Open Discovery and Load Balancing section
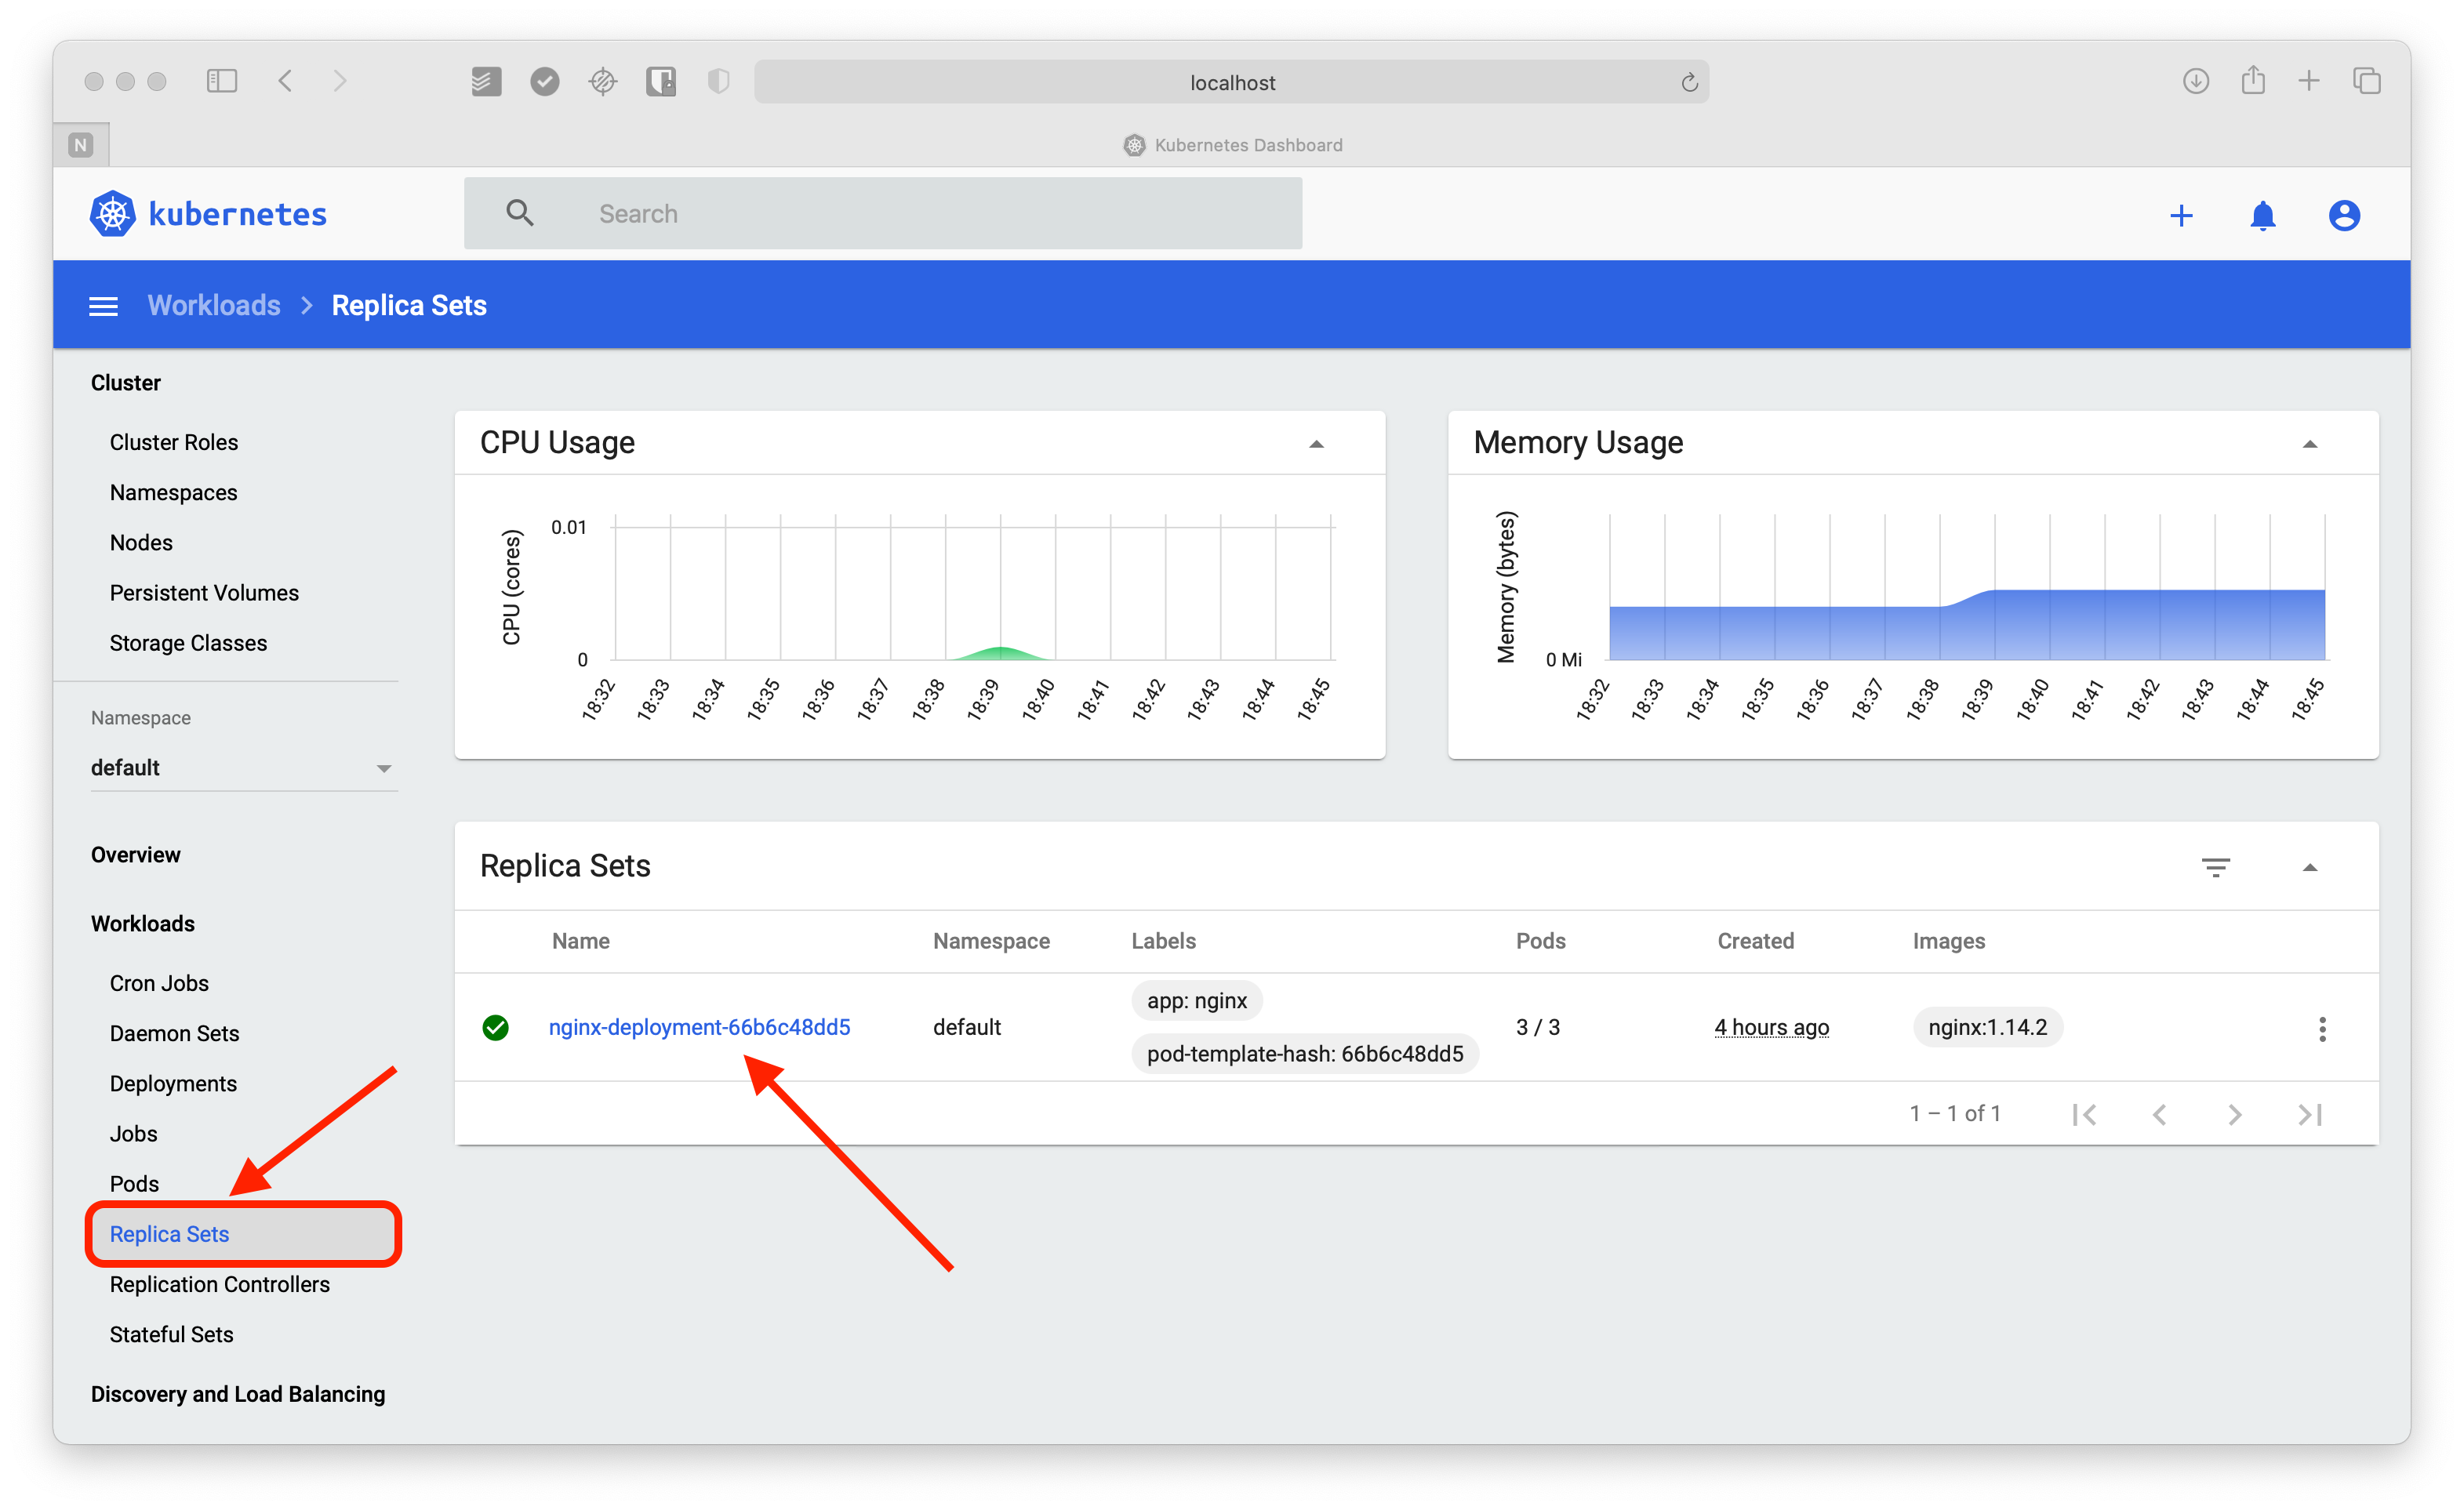This screenshot has width=2464, height=1510. coord(237,1394)
